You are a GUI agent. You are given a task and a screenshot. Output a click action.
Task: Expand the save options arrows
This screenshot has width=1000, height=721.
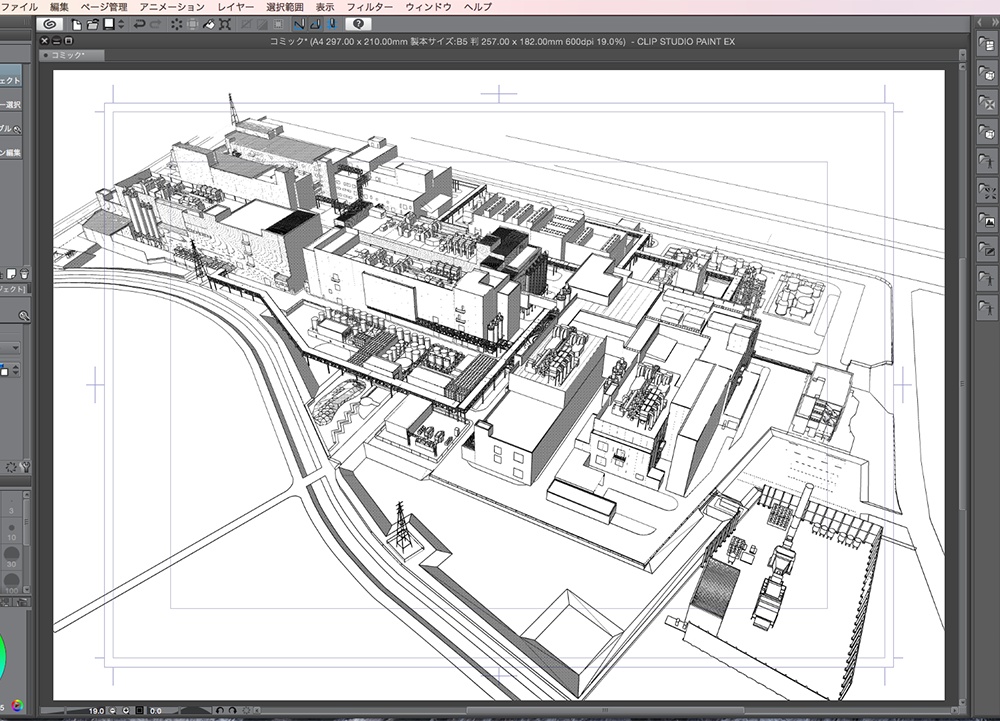120,23
